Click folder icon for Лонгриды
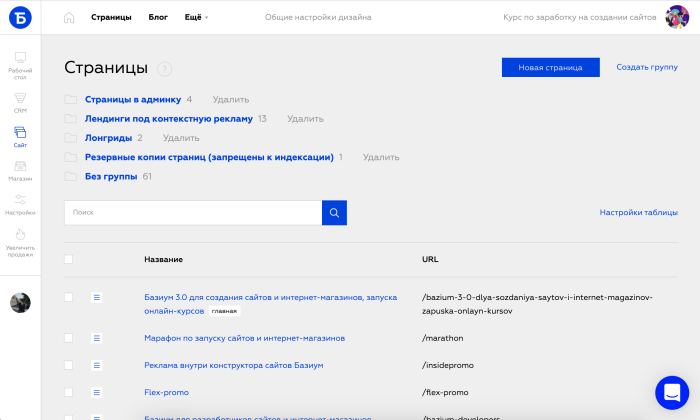700x420 pixels. tap(71, 137)
